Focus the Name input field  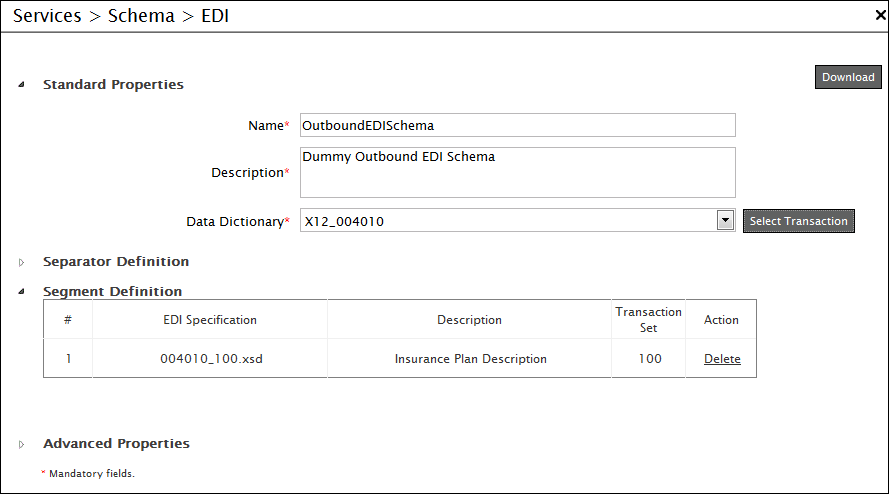[x=517, y=125]
